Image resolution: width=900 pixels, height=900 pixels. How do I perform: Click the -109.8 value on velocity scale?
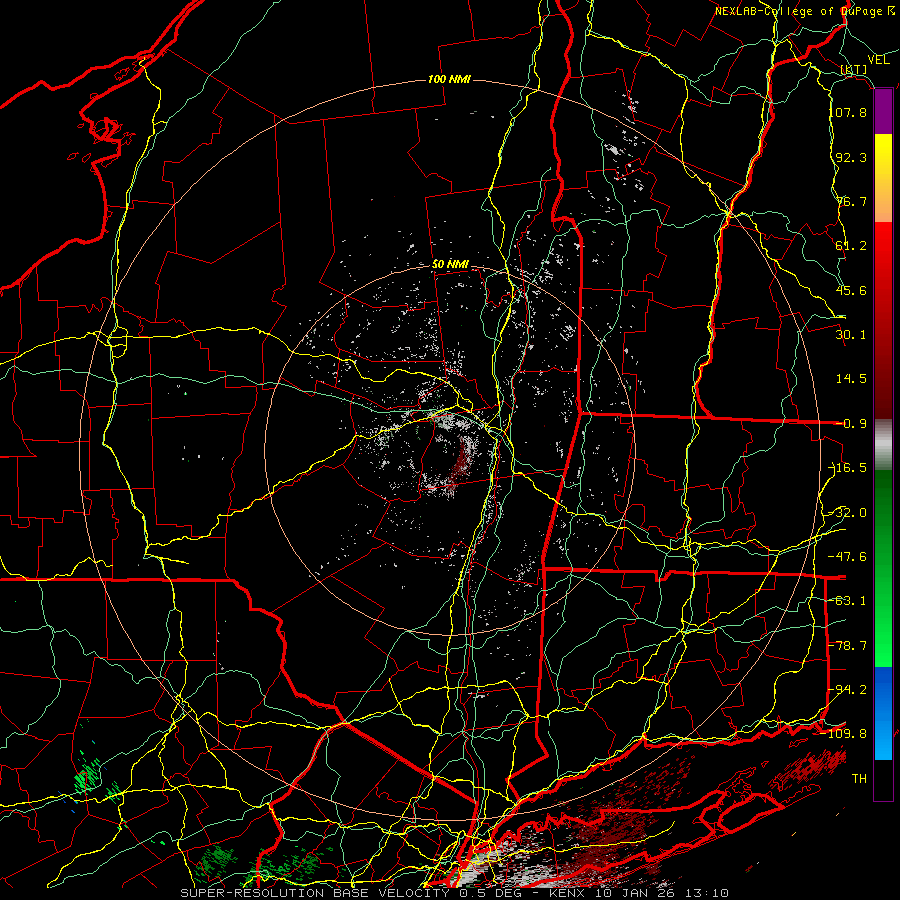pos(845,734)
